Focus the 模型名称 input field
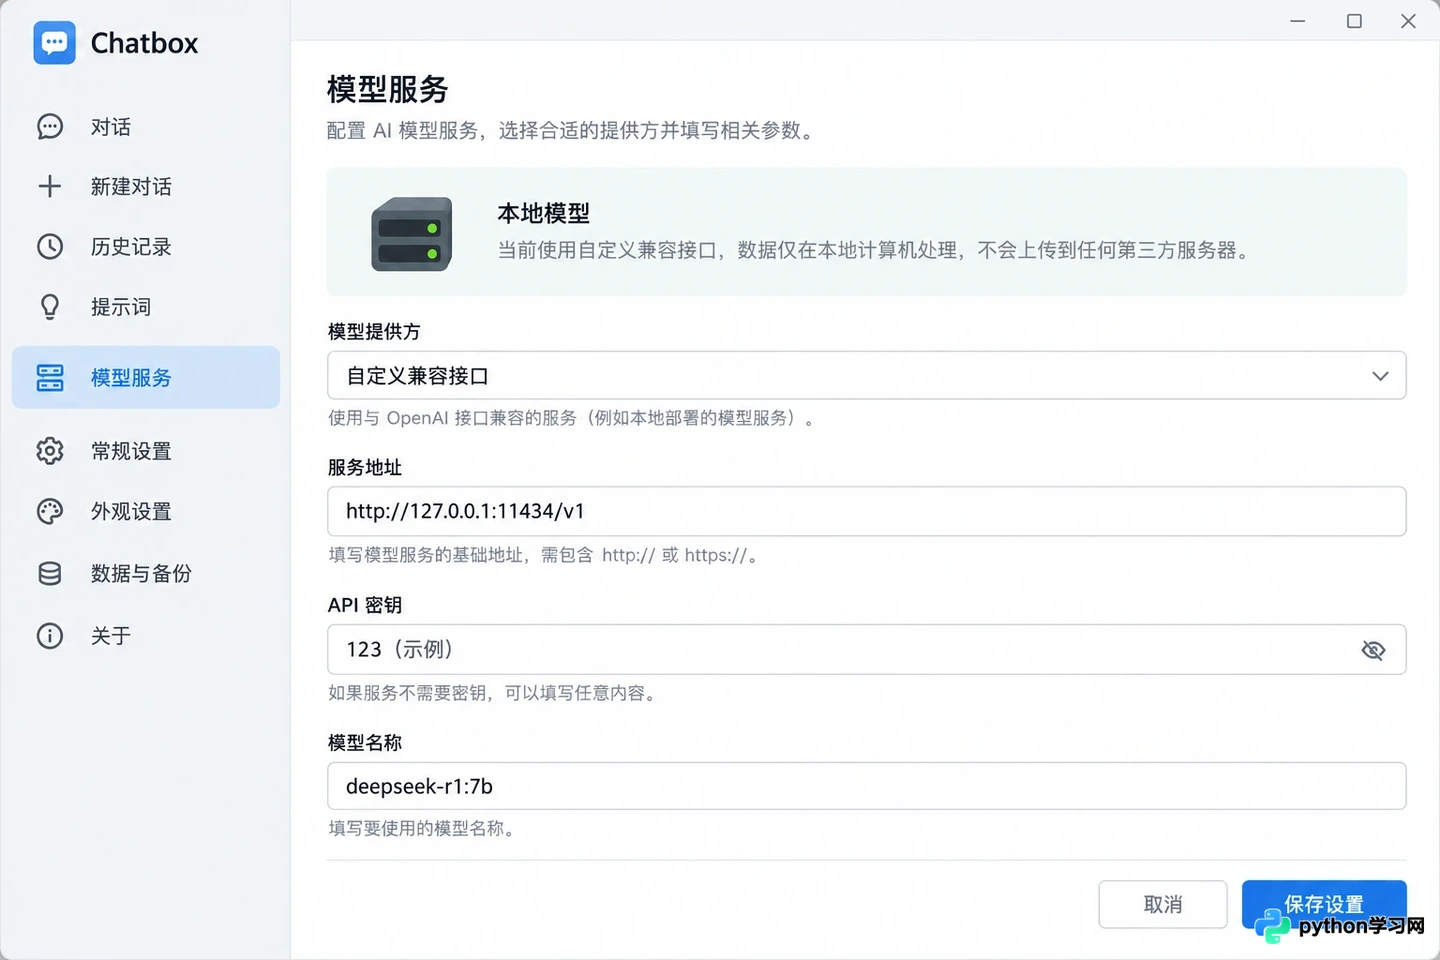 (866, 786)
